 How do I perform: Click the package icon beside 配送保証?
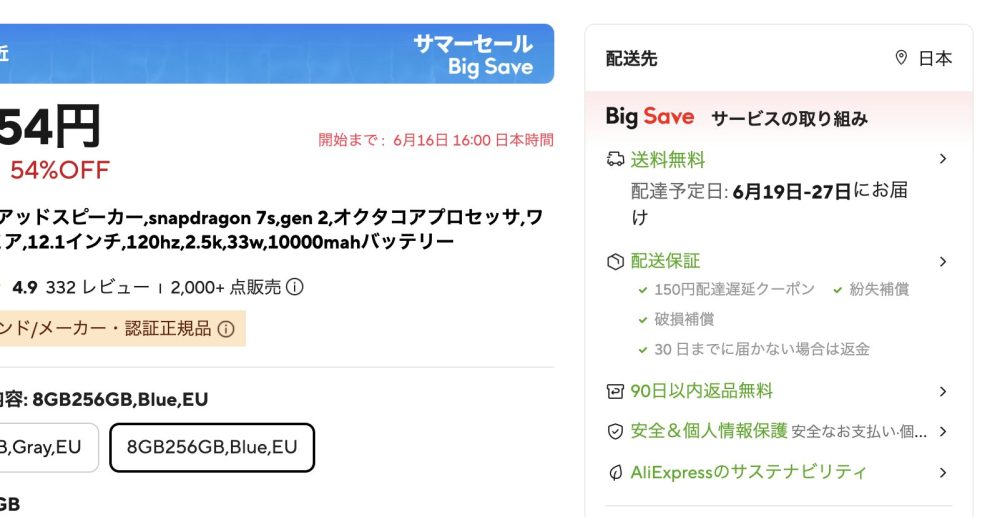click(615, 261)
